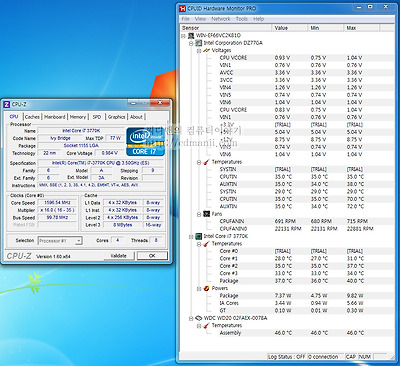400x366 pixels.
Task: Open the Processor #1 selection dropdown
Action: click(x=60, y=241)
